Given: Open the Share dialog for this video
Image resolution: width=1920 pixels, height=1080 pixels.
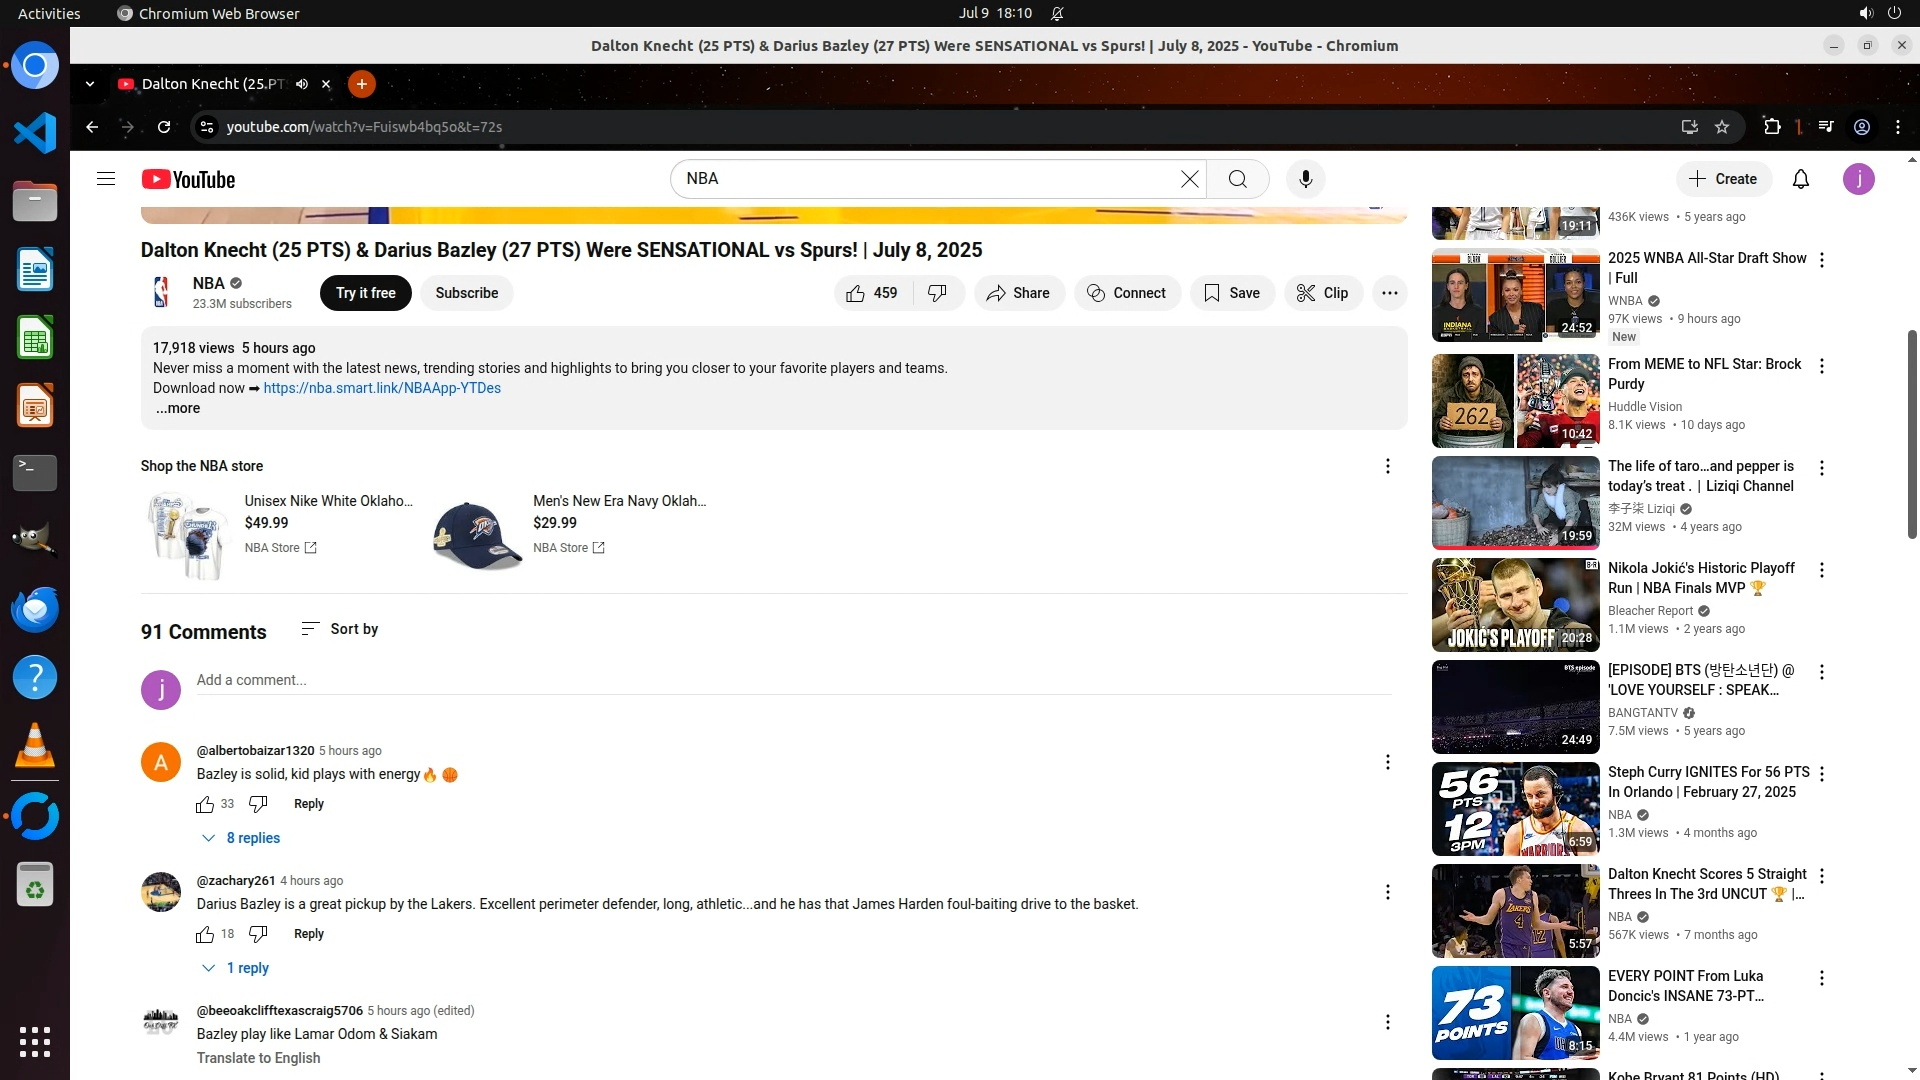Looking at the screenshot, I should (x=1018, y=293).
